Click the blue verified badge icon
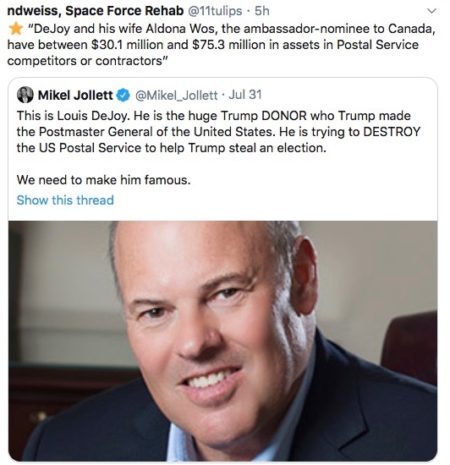The image size is (450, 465). [123, 95]
